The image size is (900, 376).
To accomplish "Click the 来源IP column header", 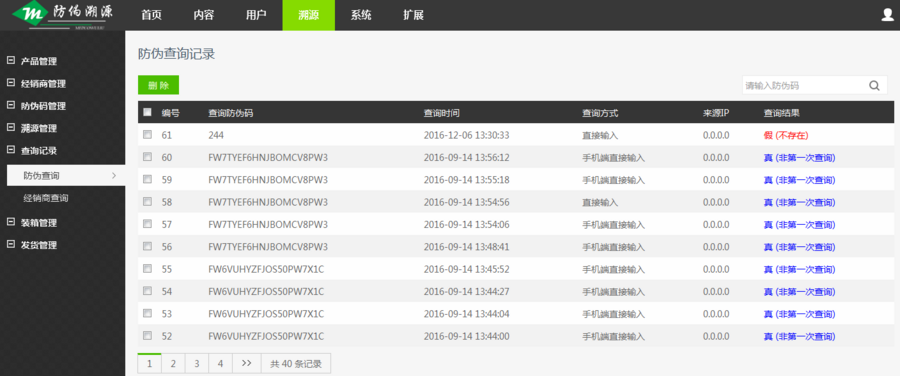I will click(716, 113).
